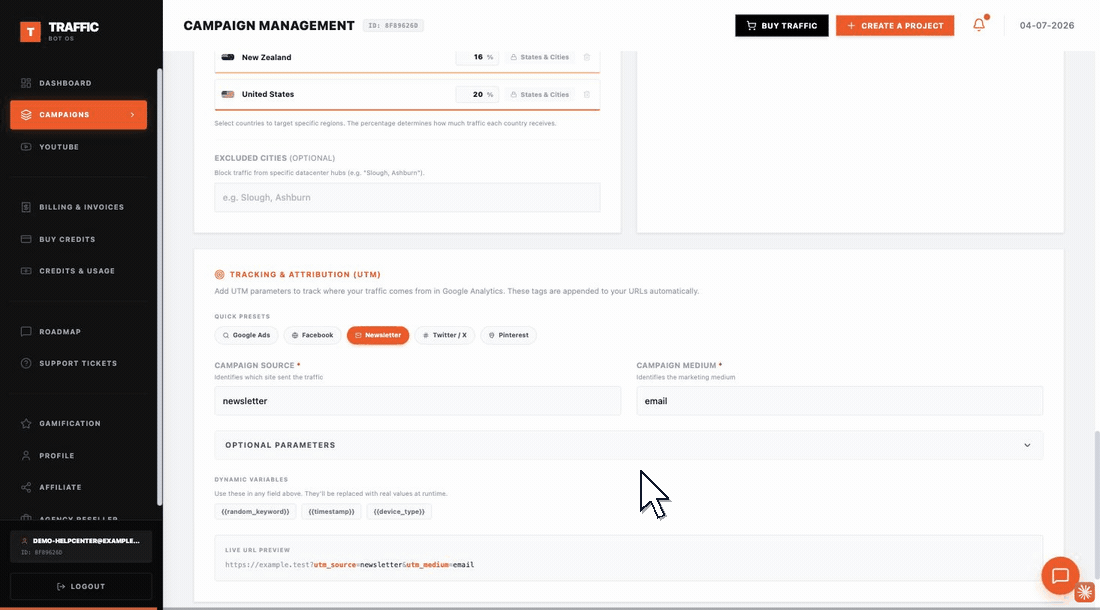
Task: Open States & Cities for New Zealand
Action: 539,57
